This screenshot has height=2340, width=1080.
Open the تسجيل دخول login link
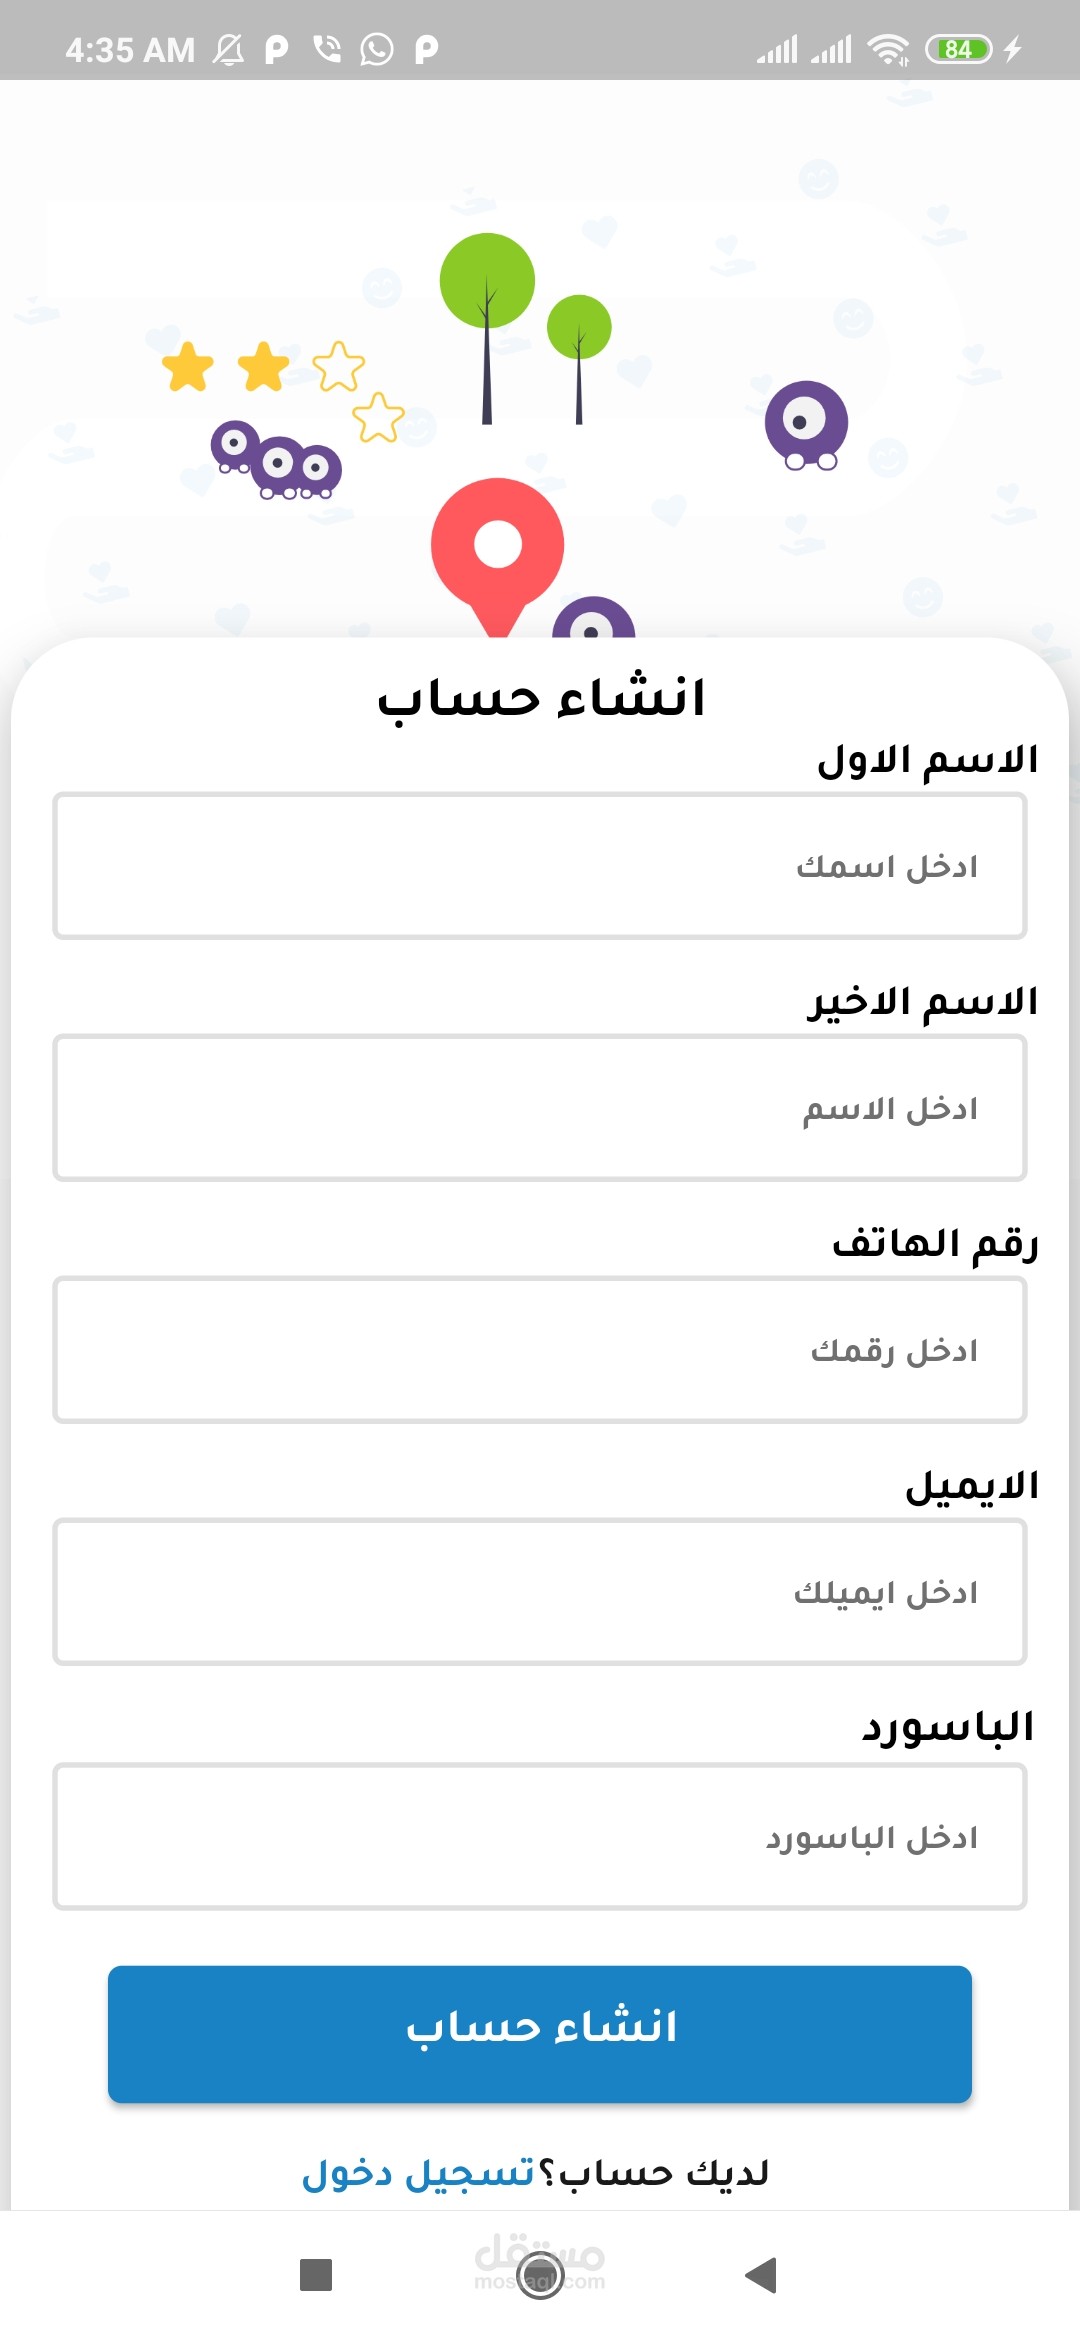click(419, 2173)
